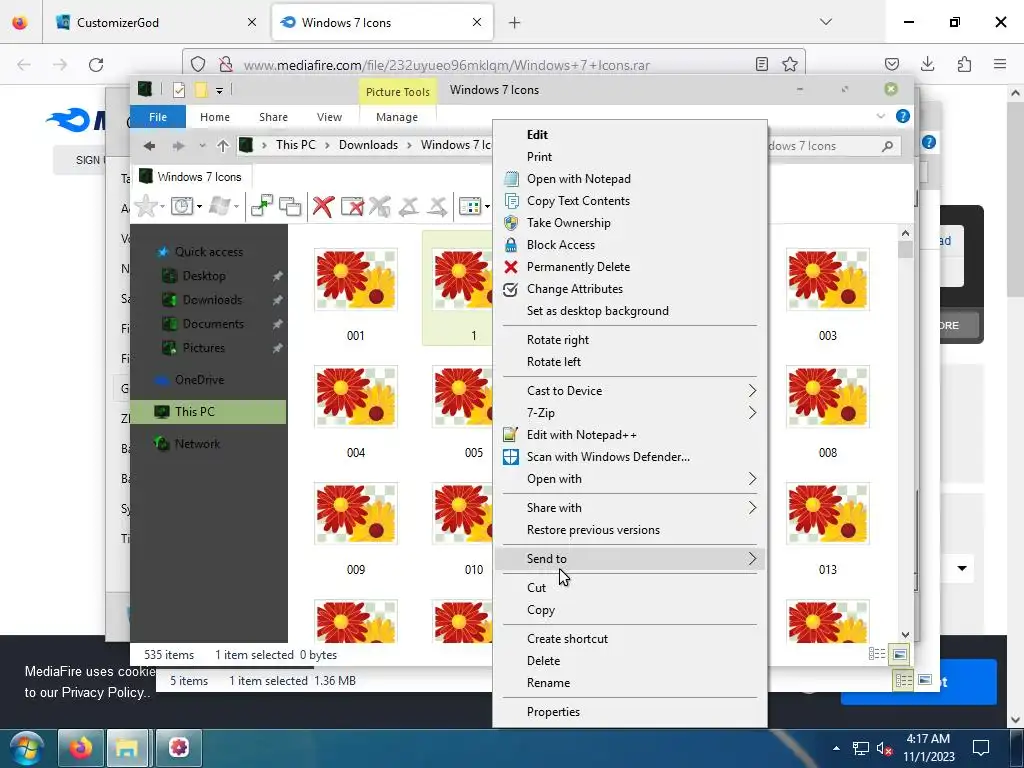Image resolution: width=1024 pixels, height=768 pixels.
Task: Click the overlapping windows clone tab icon
Action: click(x=290, y=206)
